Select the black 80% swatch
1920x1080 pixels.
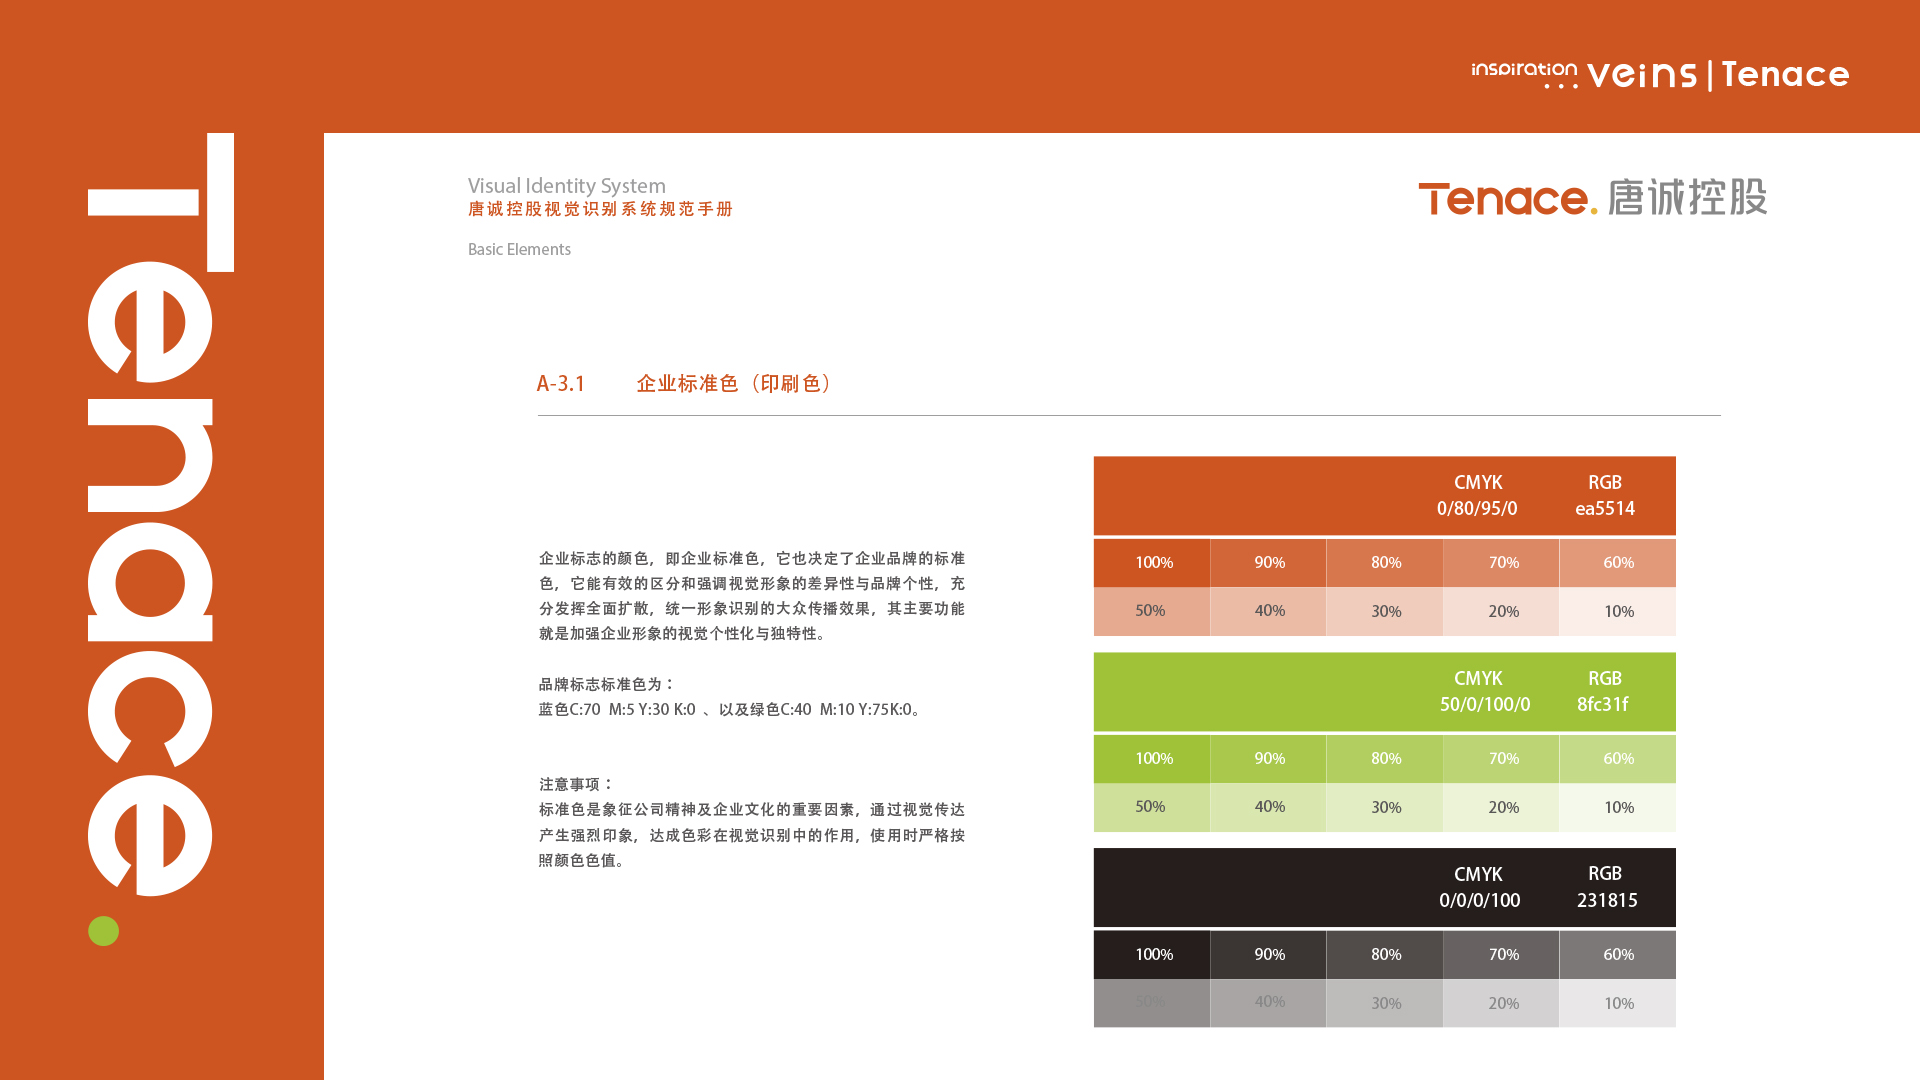click(1385, 955)
